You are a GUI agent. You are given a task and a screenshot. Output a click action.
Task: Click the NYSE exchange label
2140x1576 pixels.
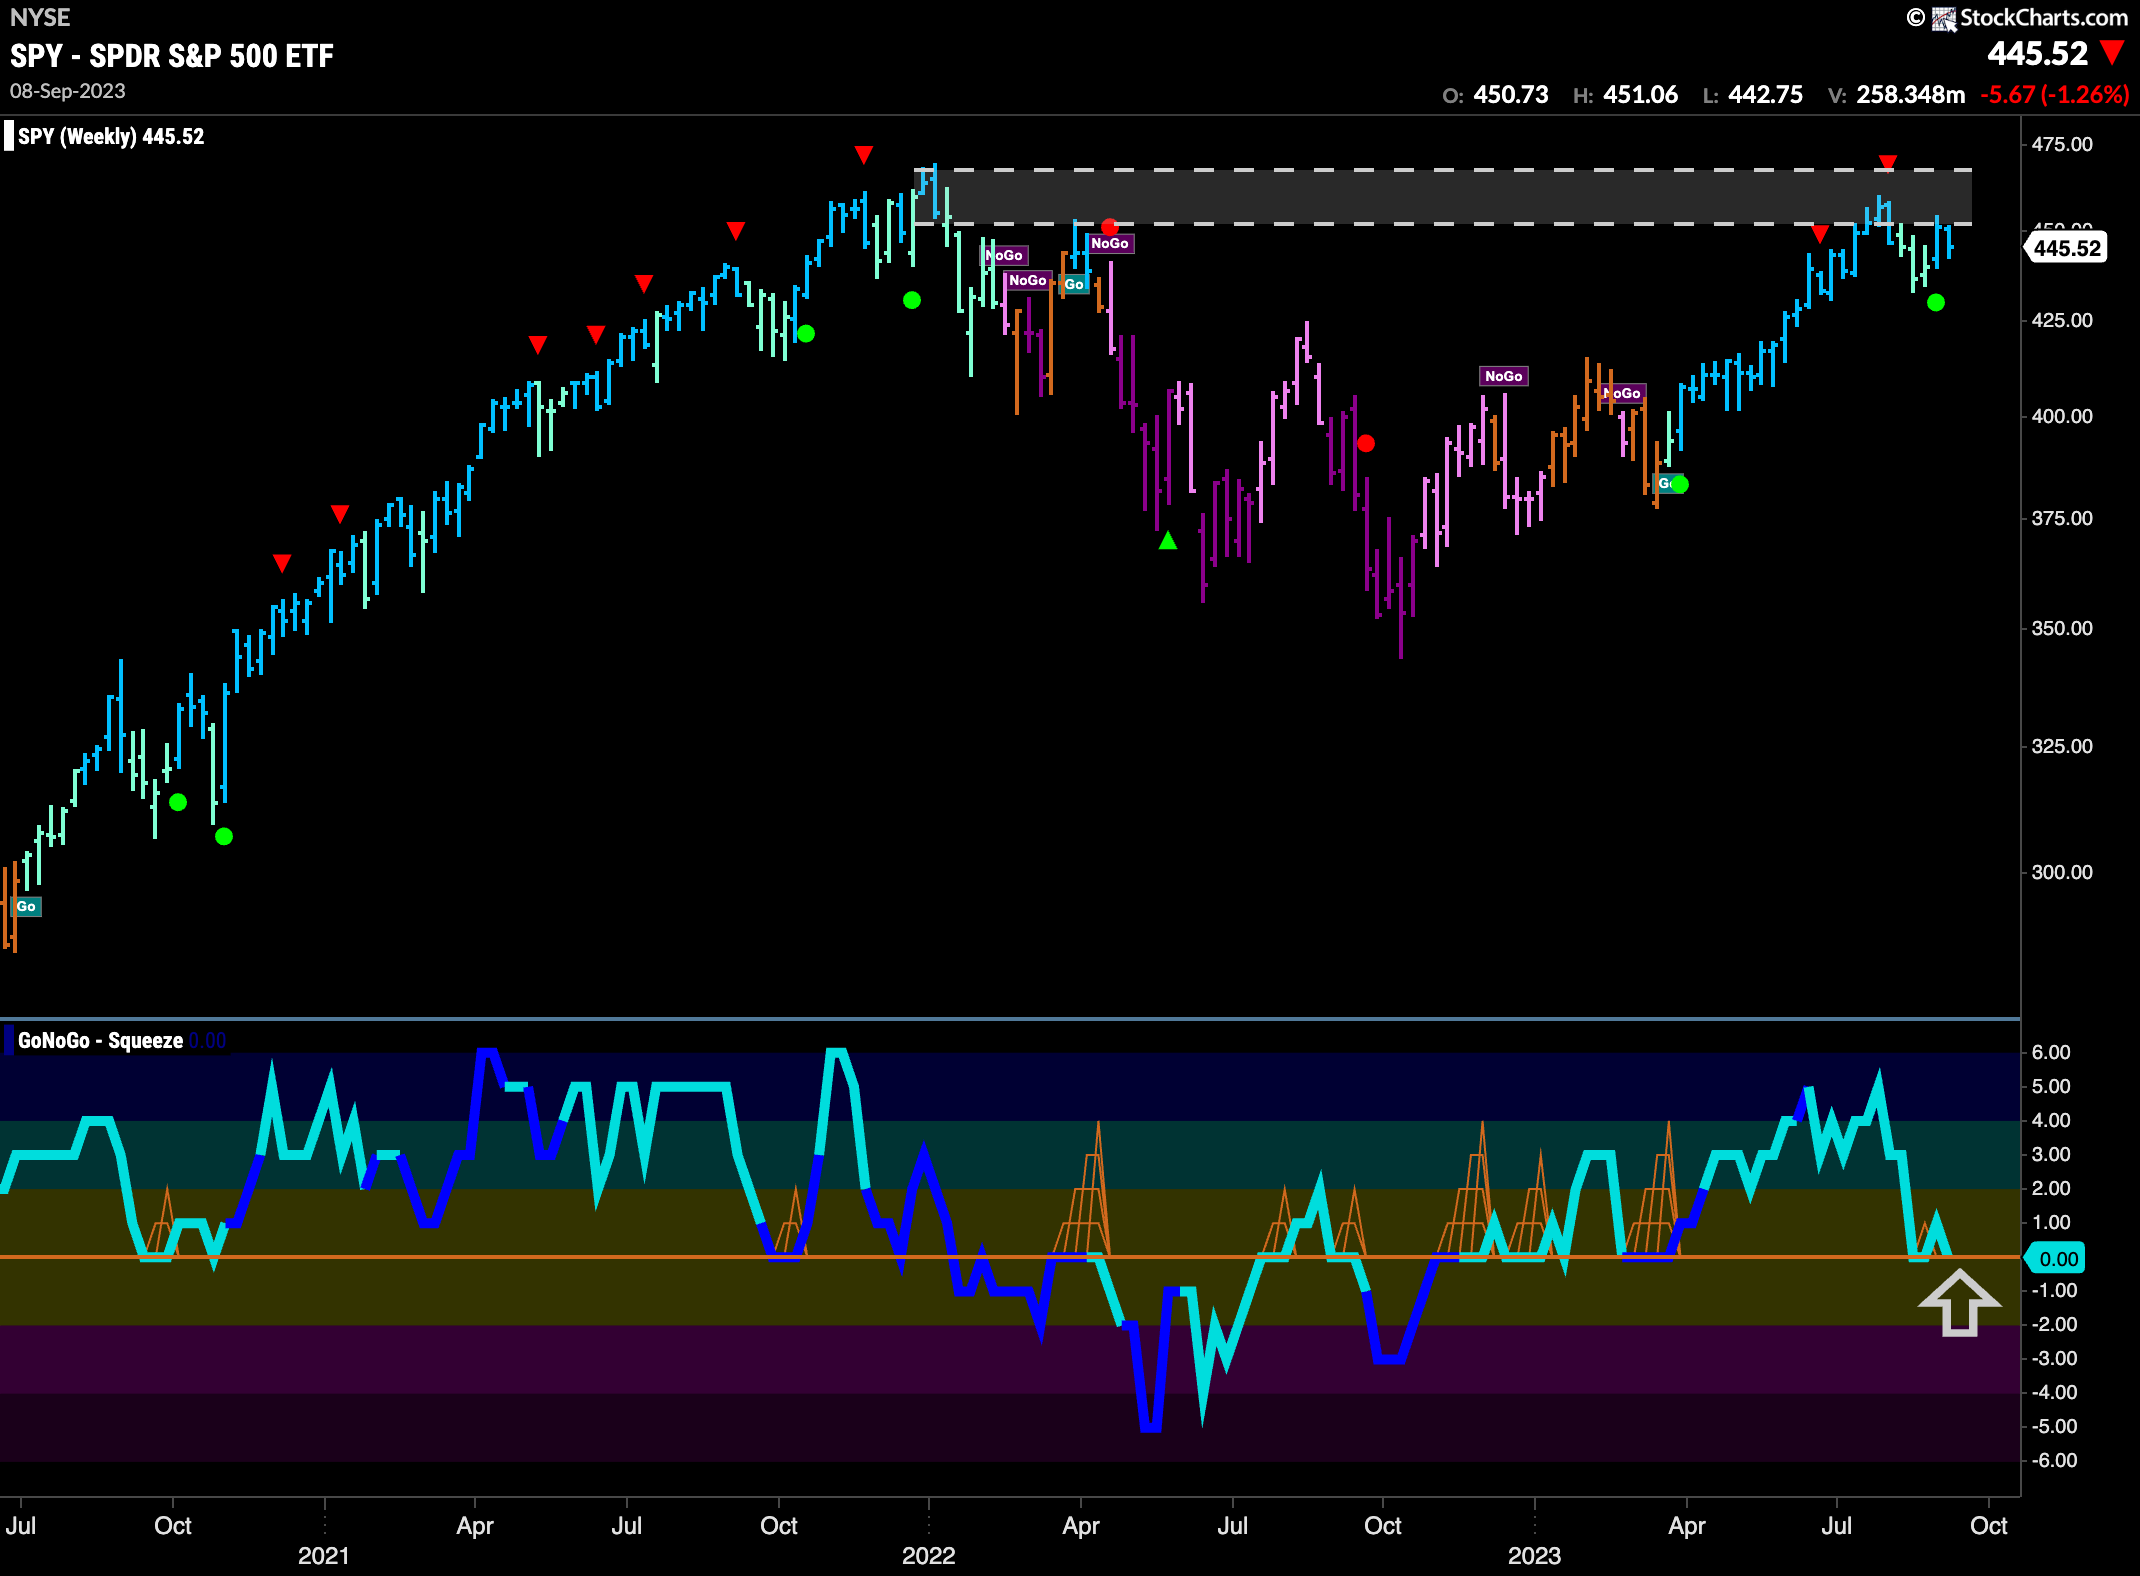(40, 17)
